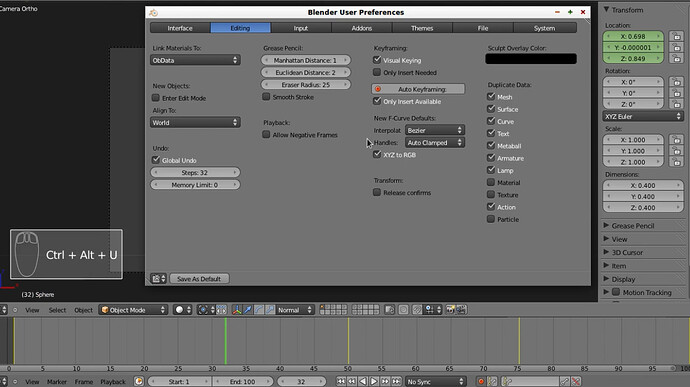The height and width of the screenshot is (387, 690).
Task: Expand the Grease Pencil panel
Action: coord(632,226)
